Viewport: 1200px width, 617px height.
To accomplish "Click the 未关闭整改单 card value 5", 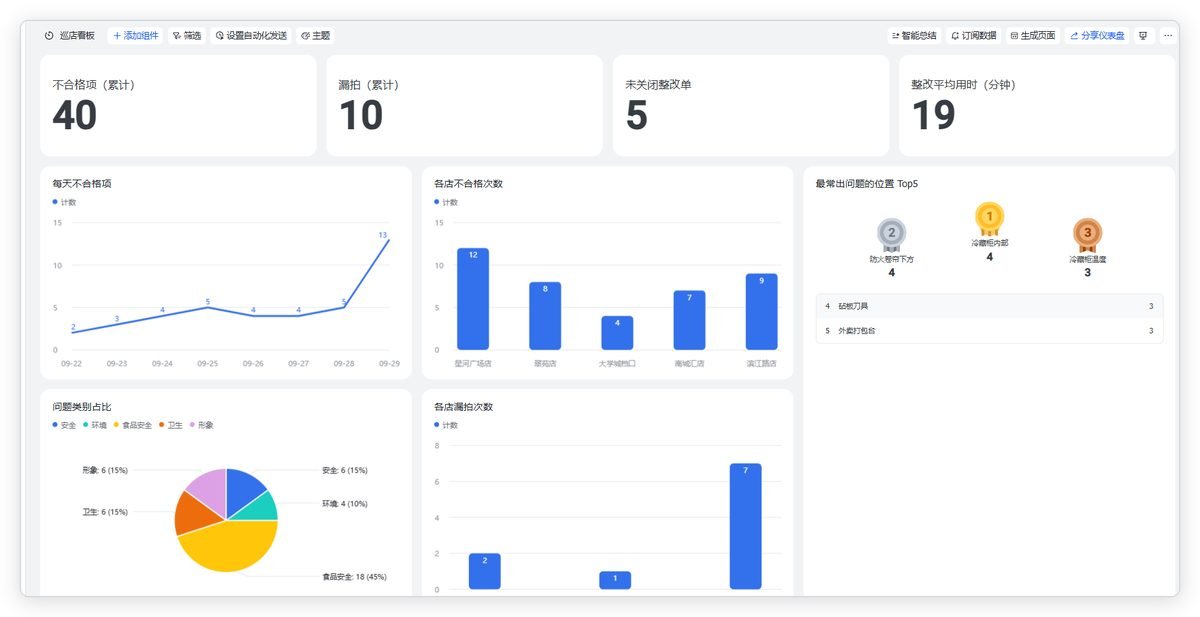I will click(637, 116).
